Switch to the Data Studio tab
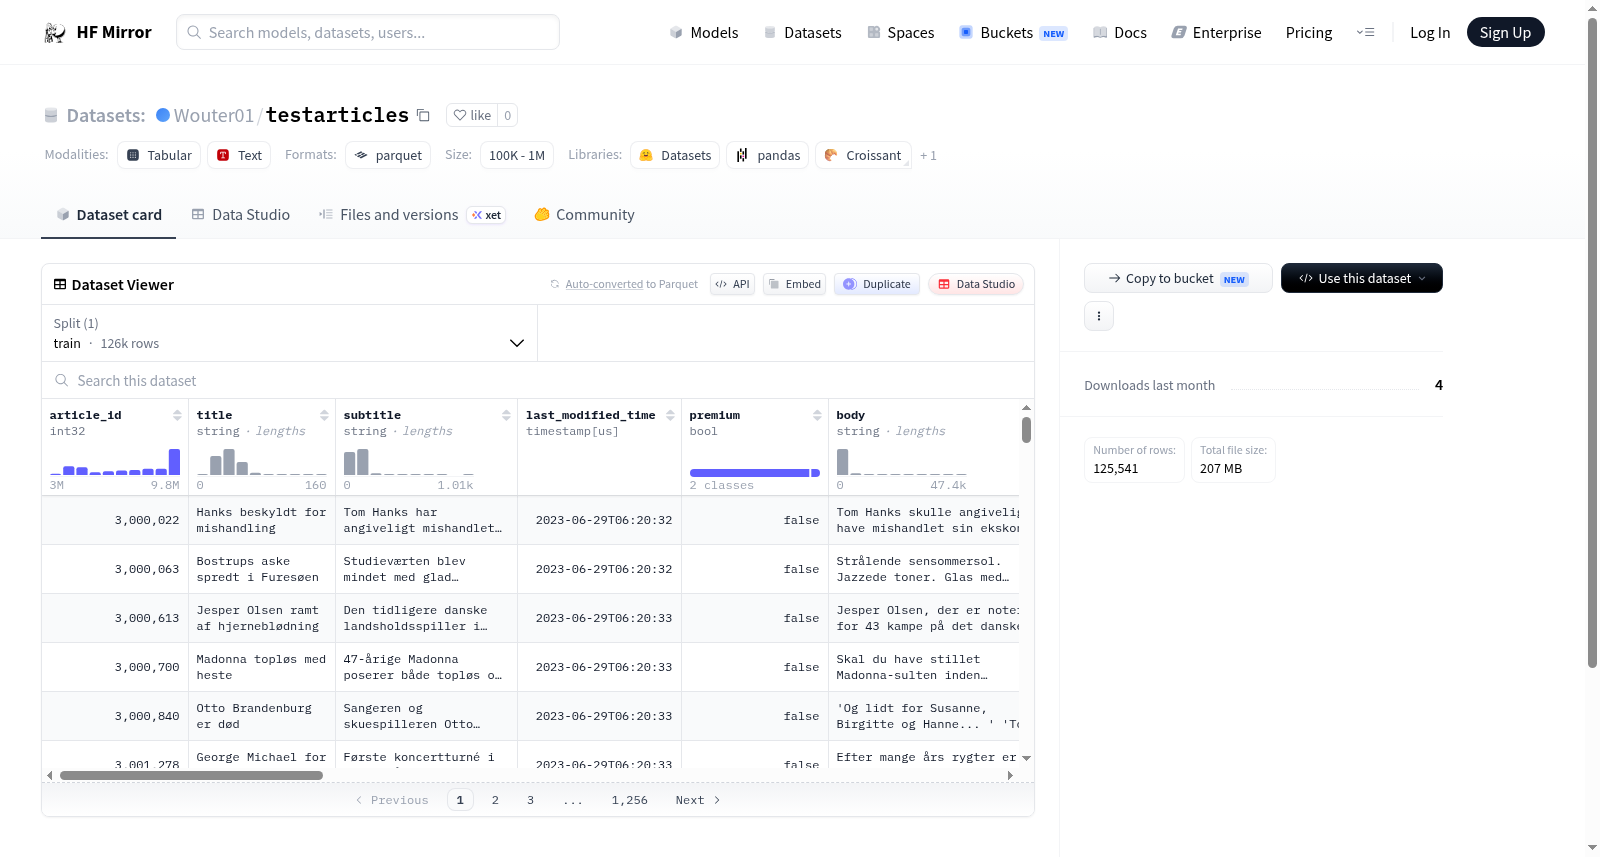The image size is (1600, 857). (241, 215)
